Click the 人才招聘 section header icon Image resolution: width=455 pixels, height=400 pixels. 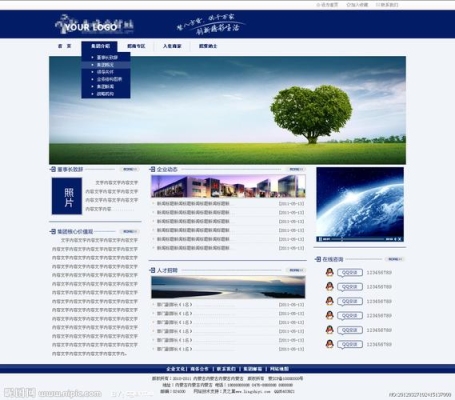tap(152, 270)
